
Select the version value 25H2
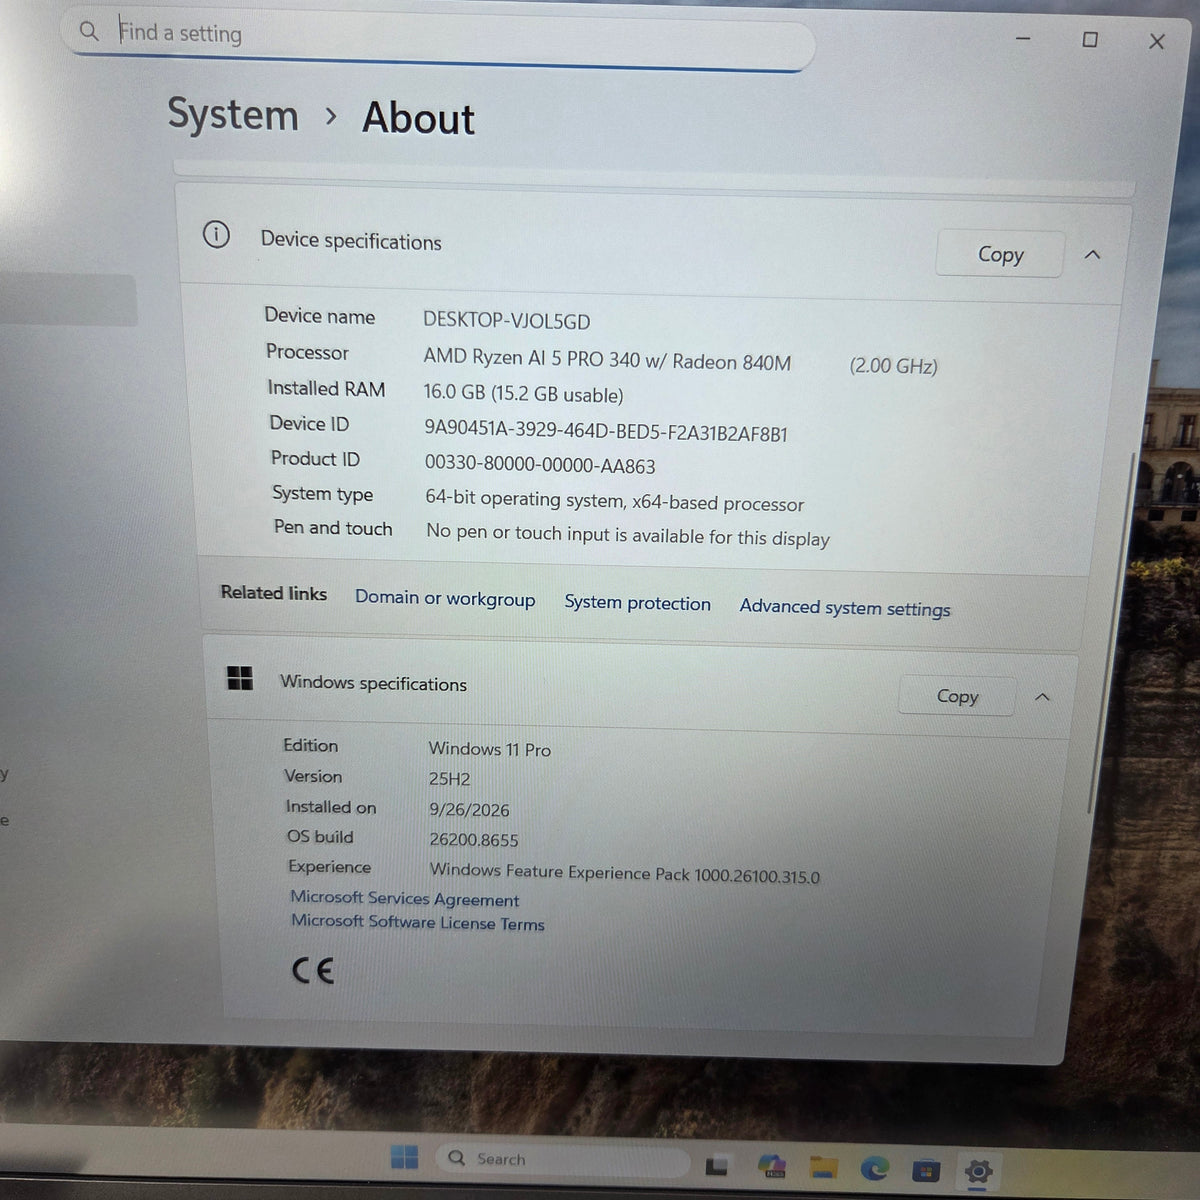point(449,779)
